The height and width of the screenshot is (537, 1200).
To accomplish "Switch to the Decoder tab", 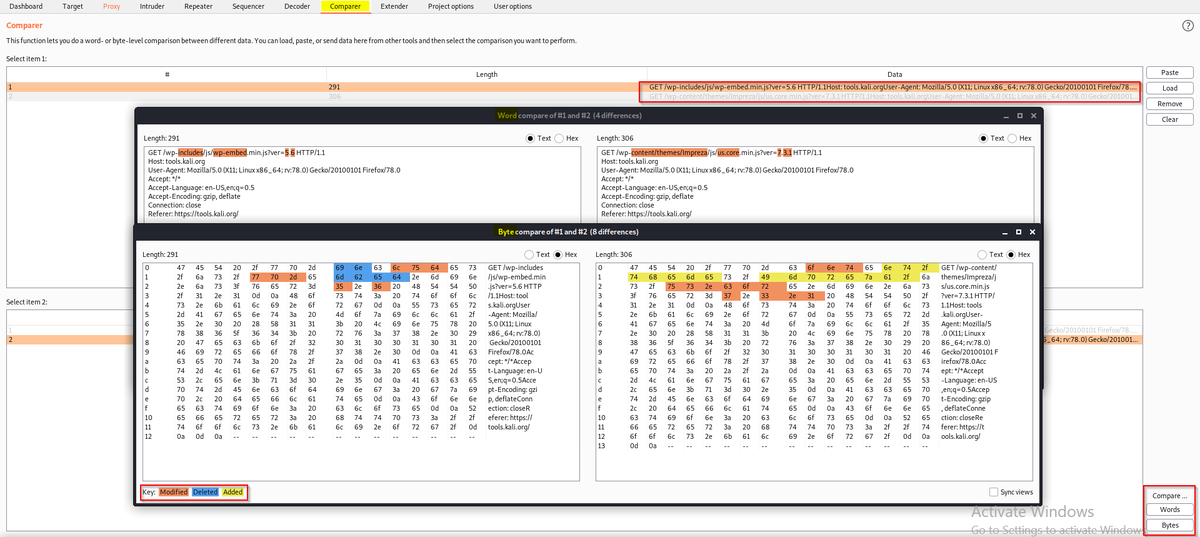I will tap(297, 6).
